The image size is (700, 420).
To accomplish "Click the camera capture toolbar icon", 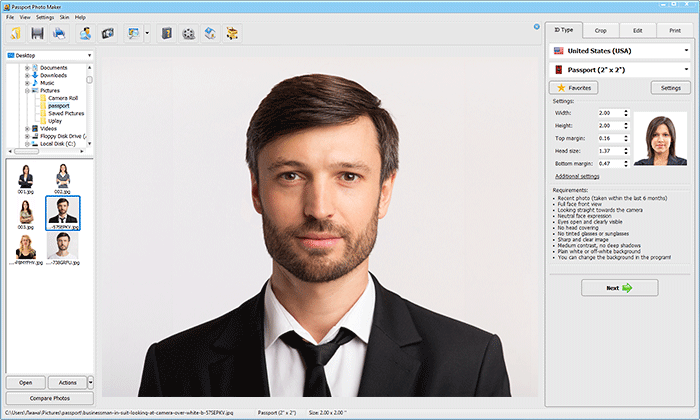I will [108, 34].
